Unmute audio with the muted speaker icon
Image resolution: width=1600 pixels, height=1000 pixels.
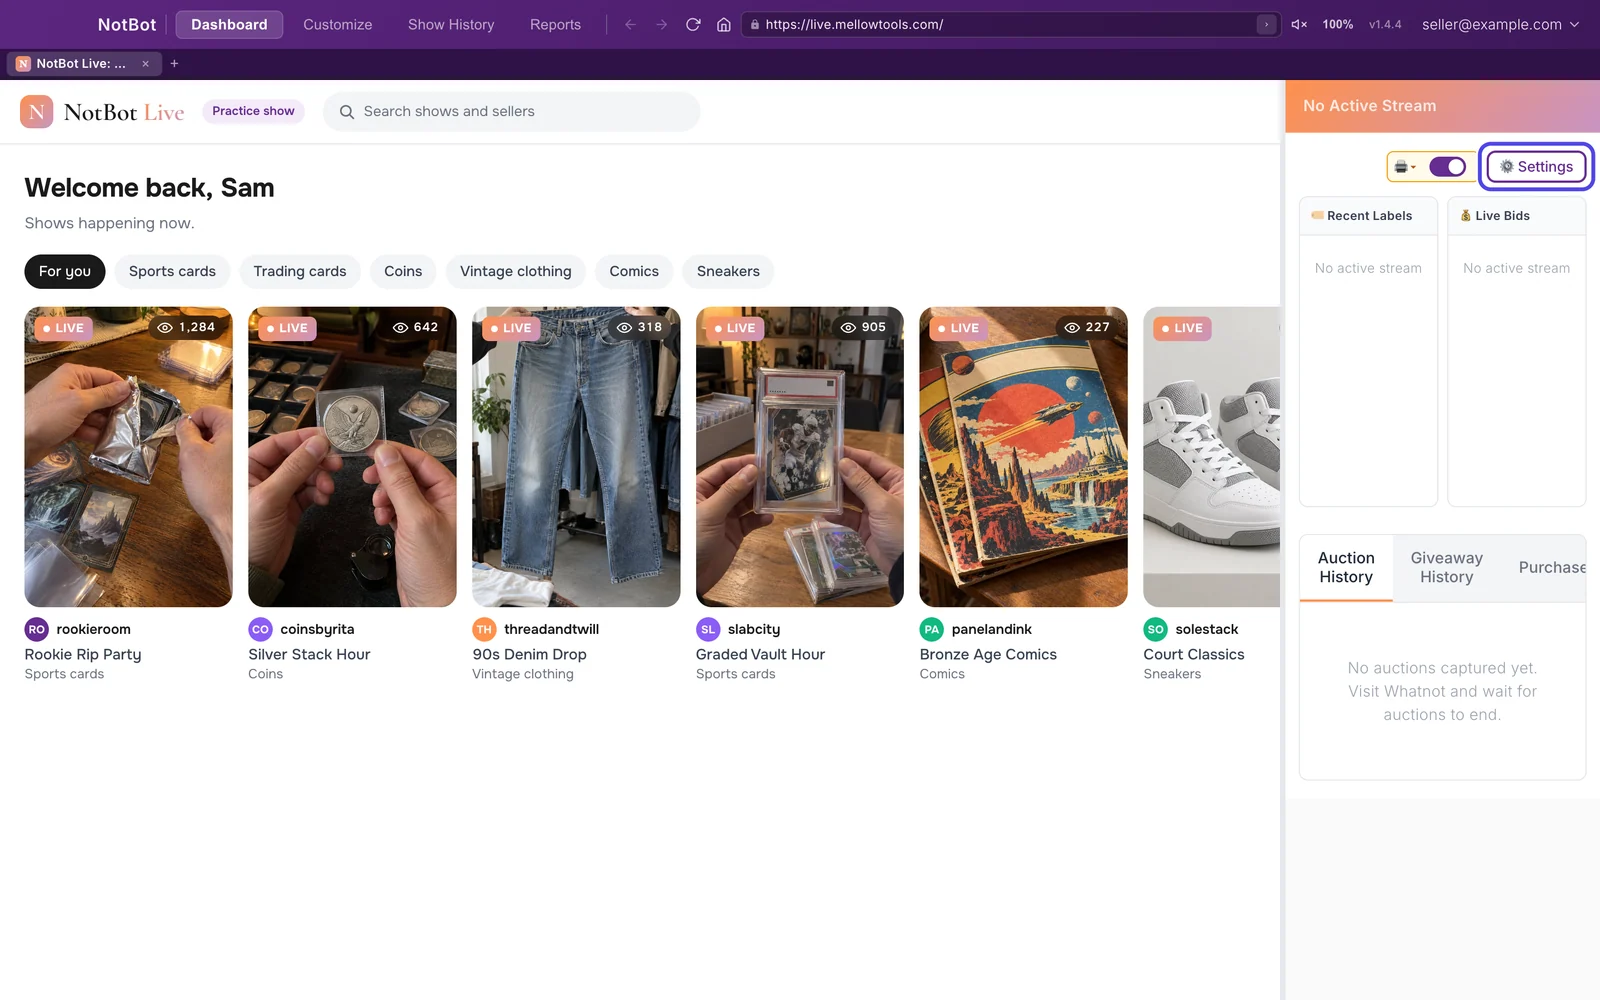coord(1299,24)
